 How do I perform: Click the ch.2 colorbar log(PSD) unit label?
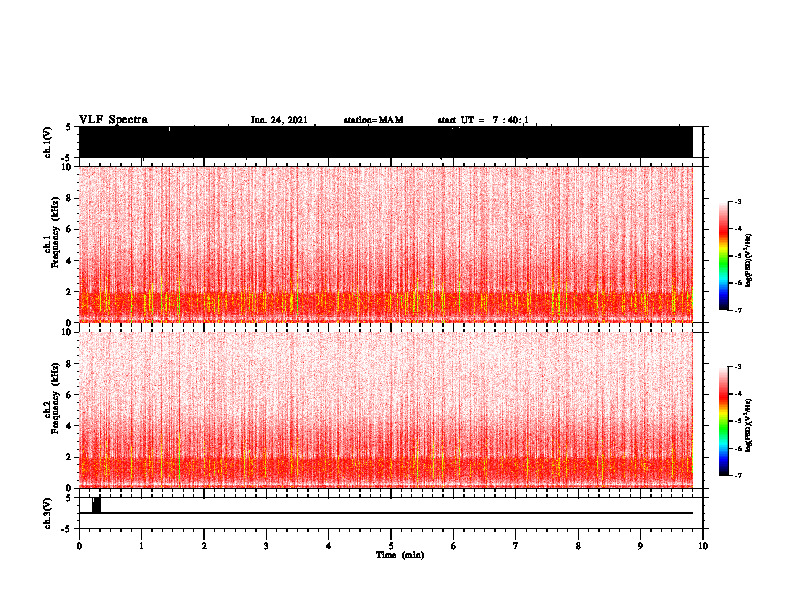749,425
